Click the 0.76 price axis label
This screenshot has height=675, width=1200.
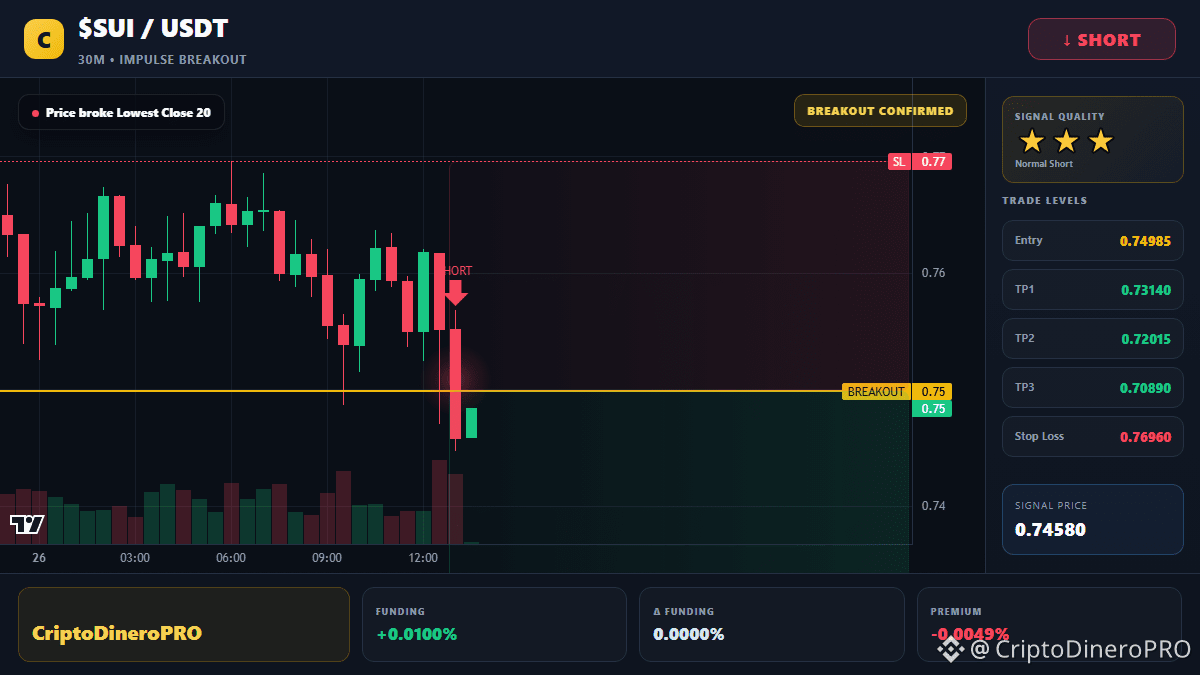(933, 273)
